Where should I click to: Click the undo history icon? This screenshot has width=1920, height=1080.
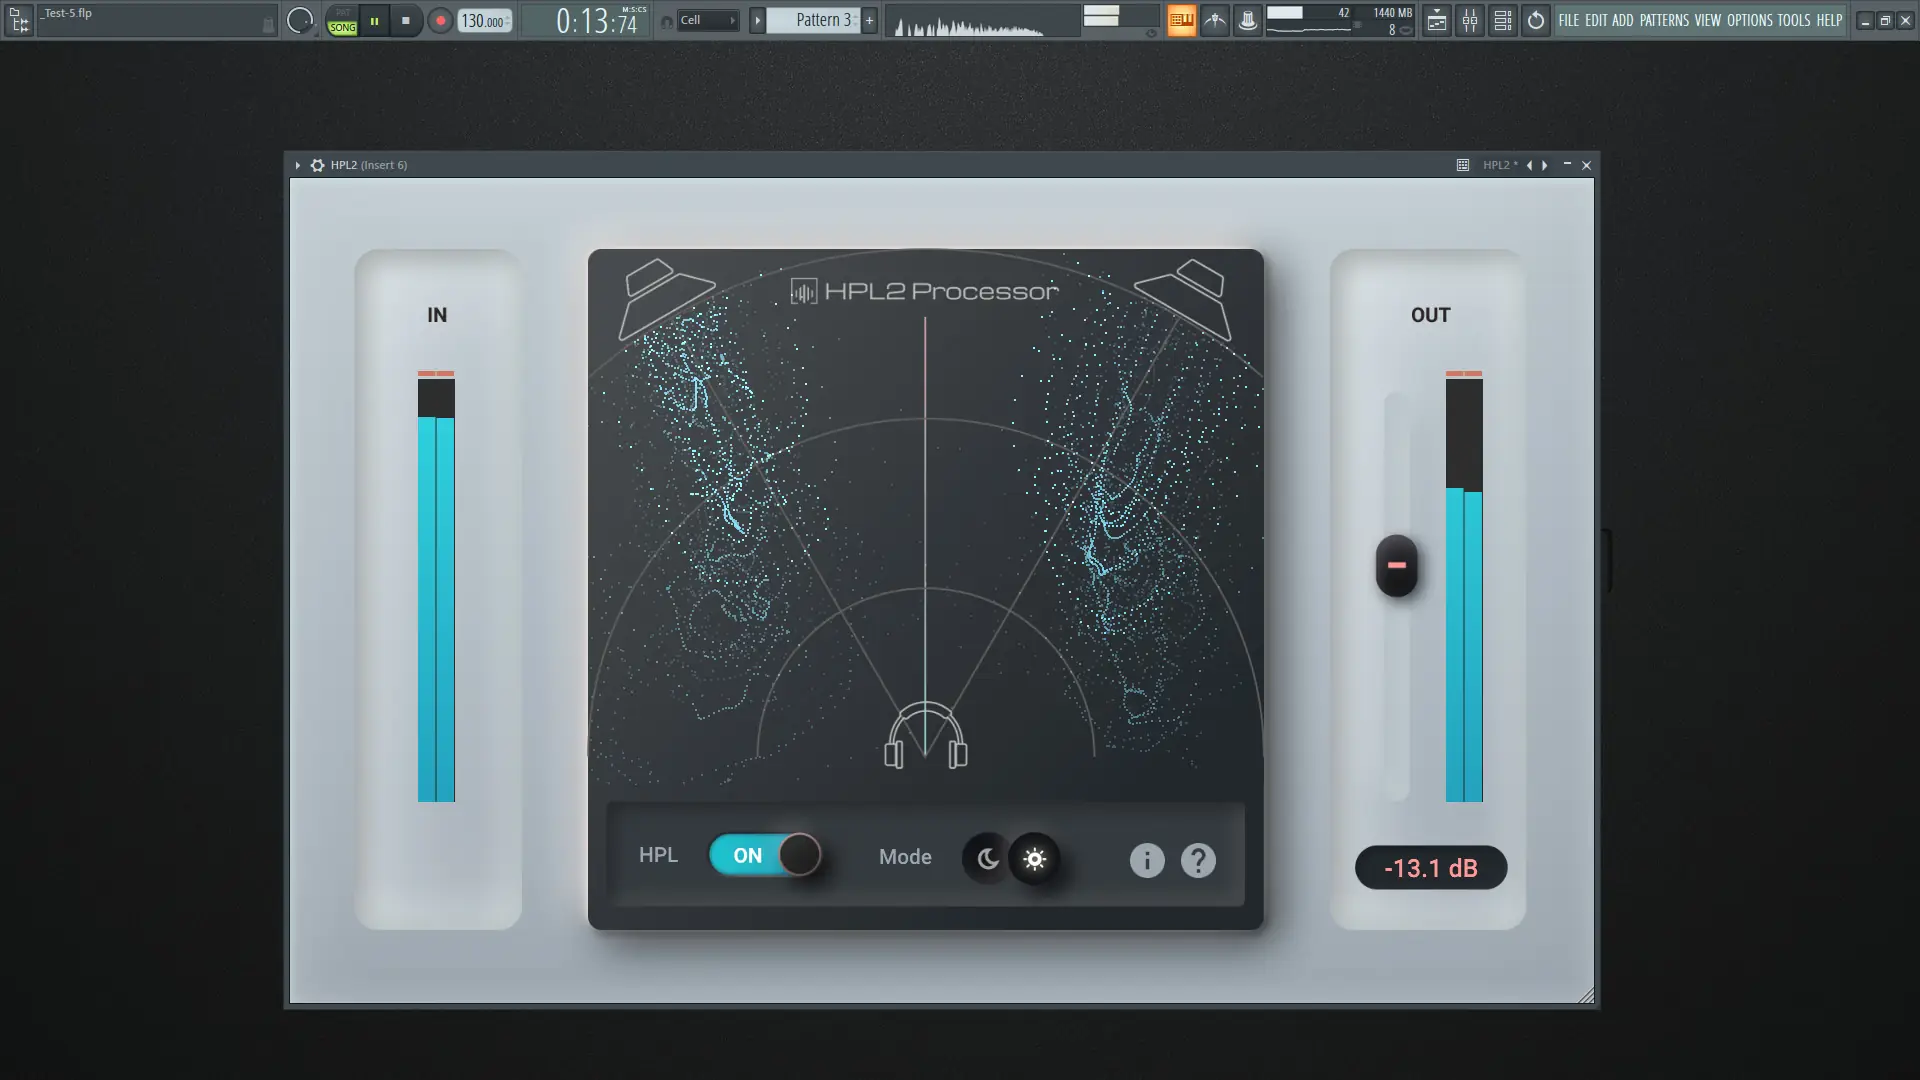[1535, 20]
